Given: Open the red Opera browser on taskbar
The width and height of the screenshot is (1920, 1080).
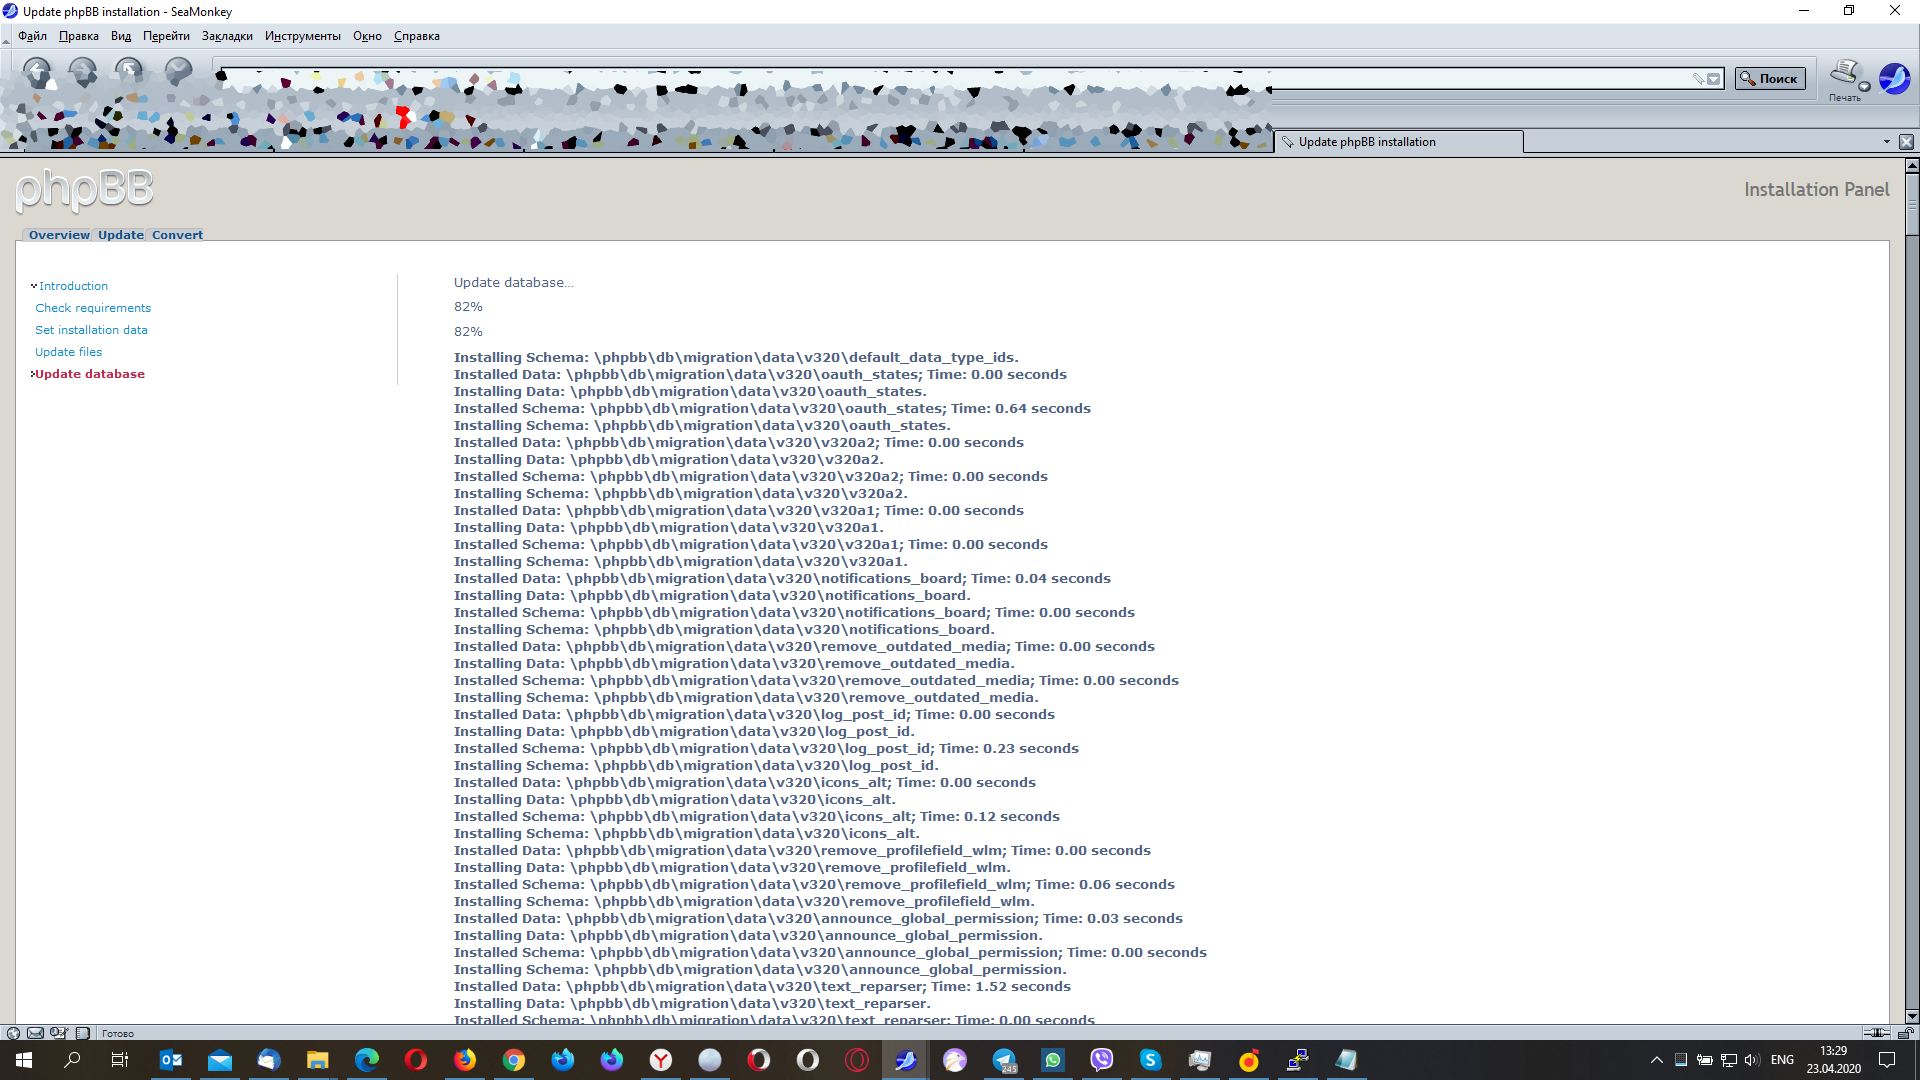Looking at the screenshot, I should tap(416, 1060).
